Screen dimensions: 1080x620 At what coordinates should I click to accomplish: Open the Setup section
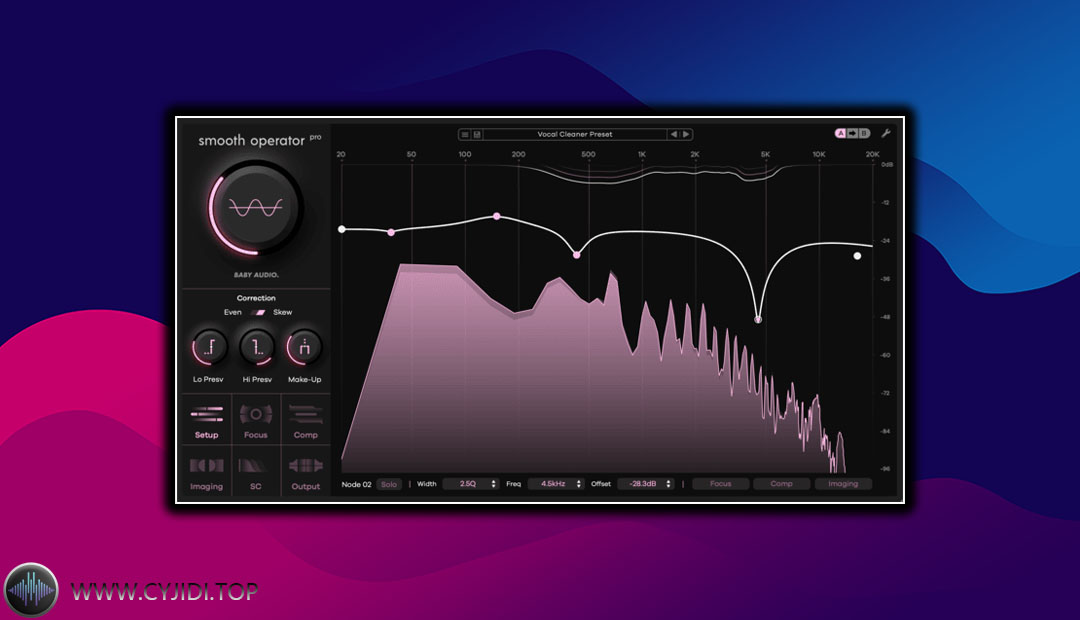click(207, 420)
